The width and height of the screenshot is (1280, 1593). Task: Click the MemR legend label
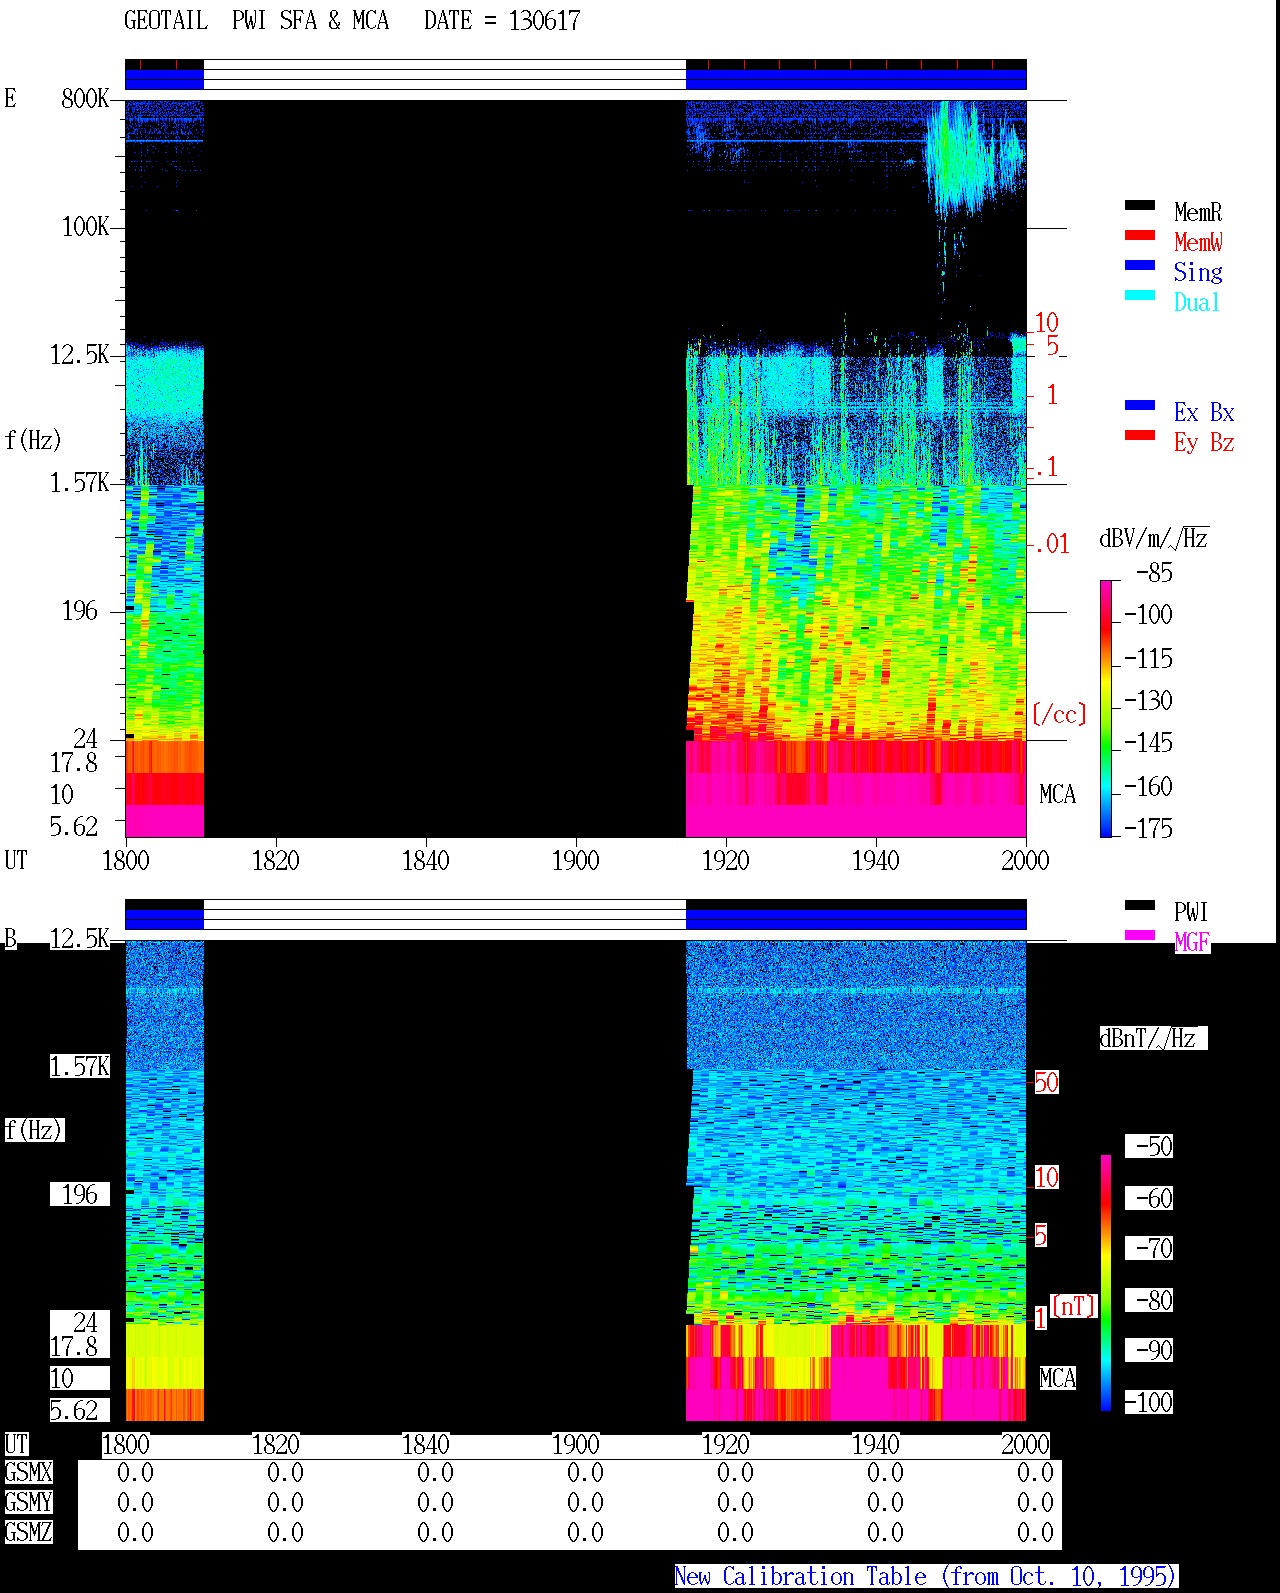[x=1198, y=212]
